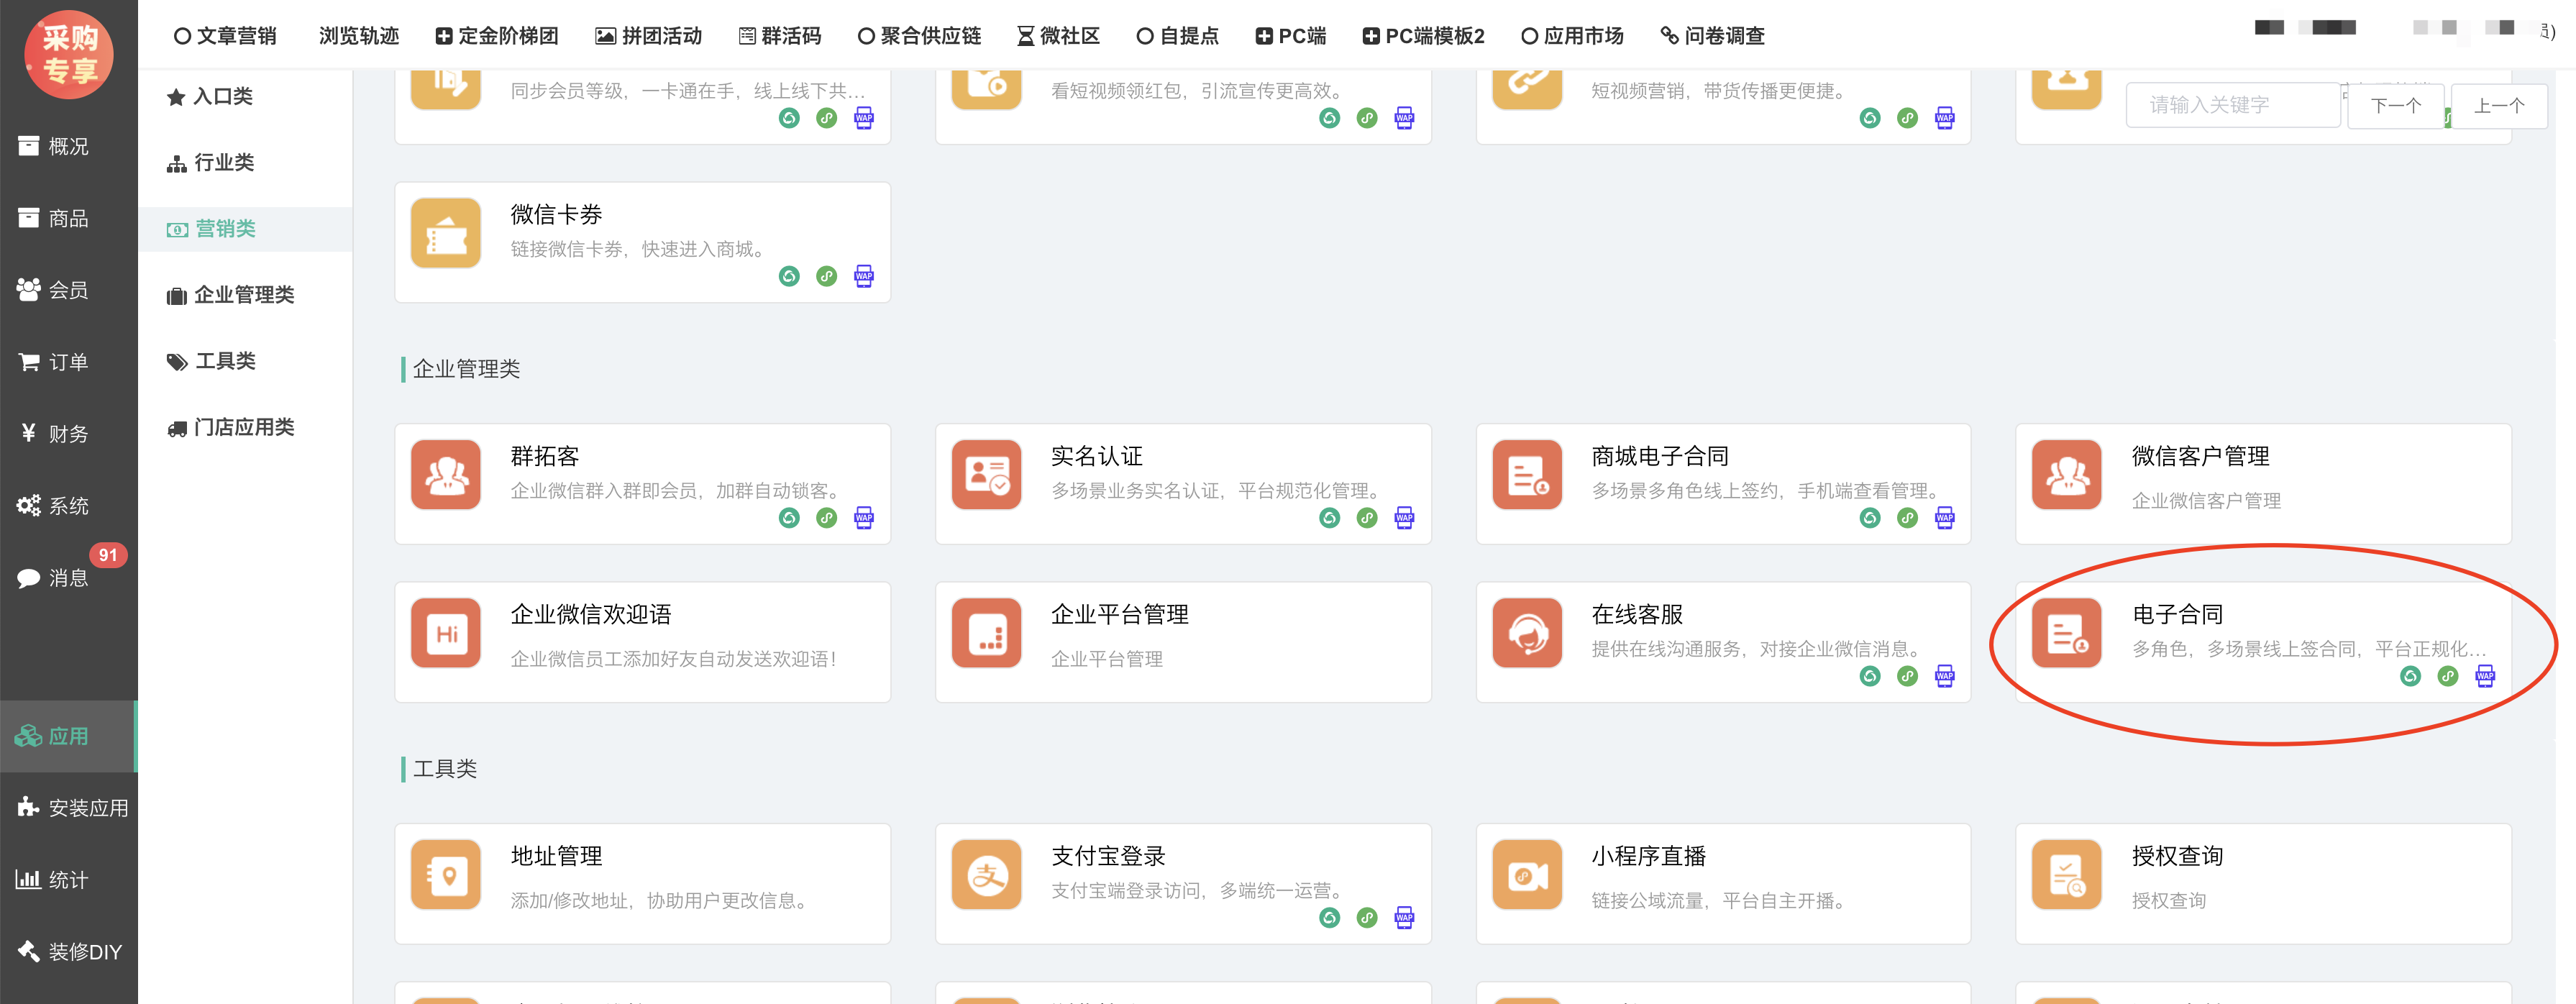Click the 群拓客 app icon
2576x1004 pixels.
pyautogui.click(x=446, y=476)
